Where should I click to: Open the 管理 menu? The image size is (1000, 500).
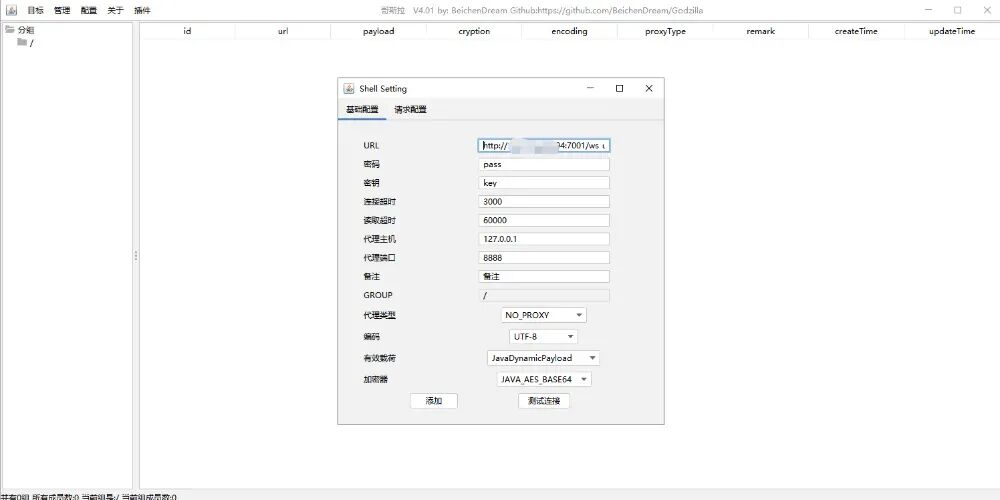click(62, 10)
